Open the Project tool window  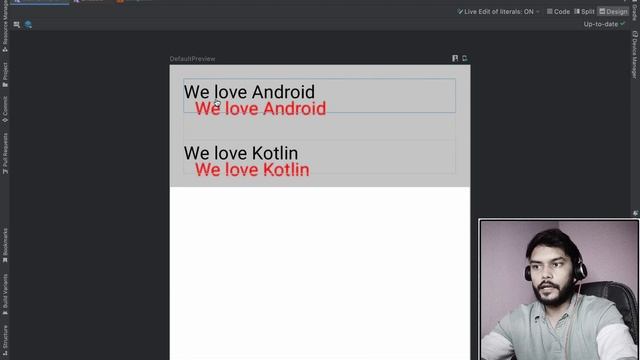(5, 75)
